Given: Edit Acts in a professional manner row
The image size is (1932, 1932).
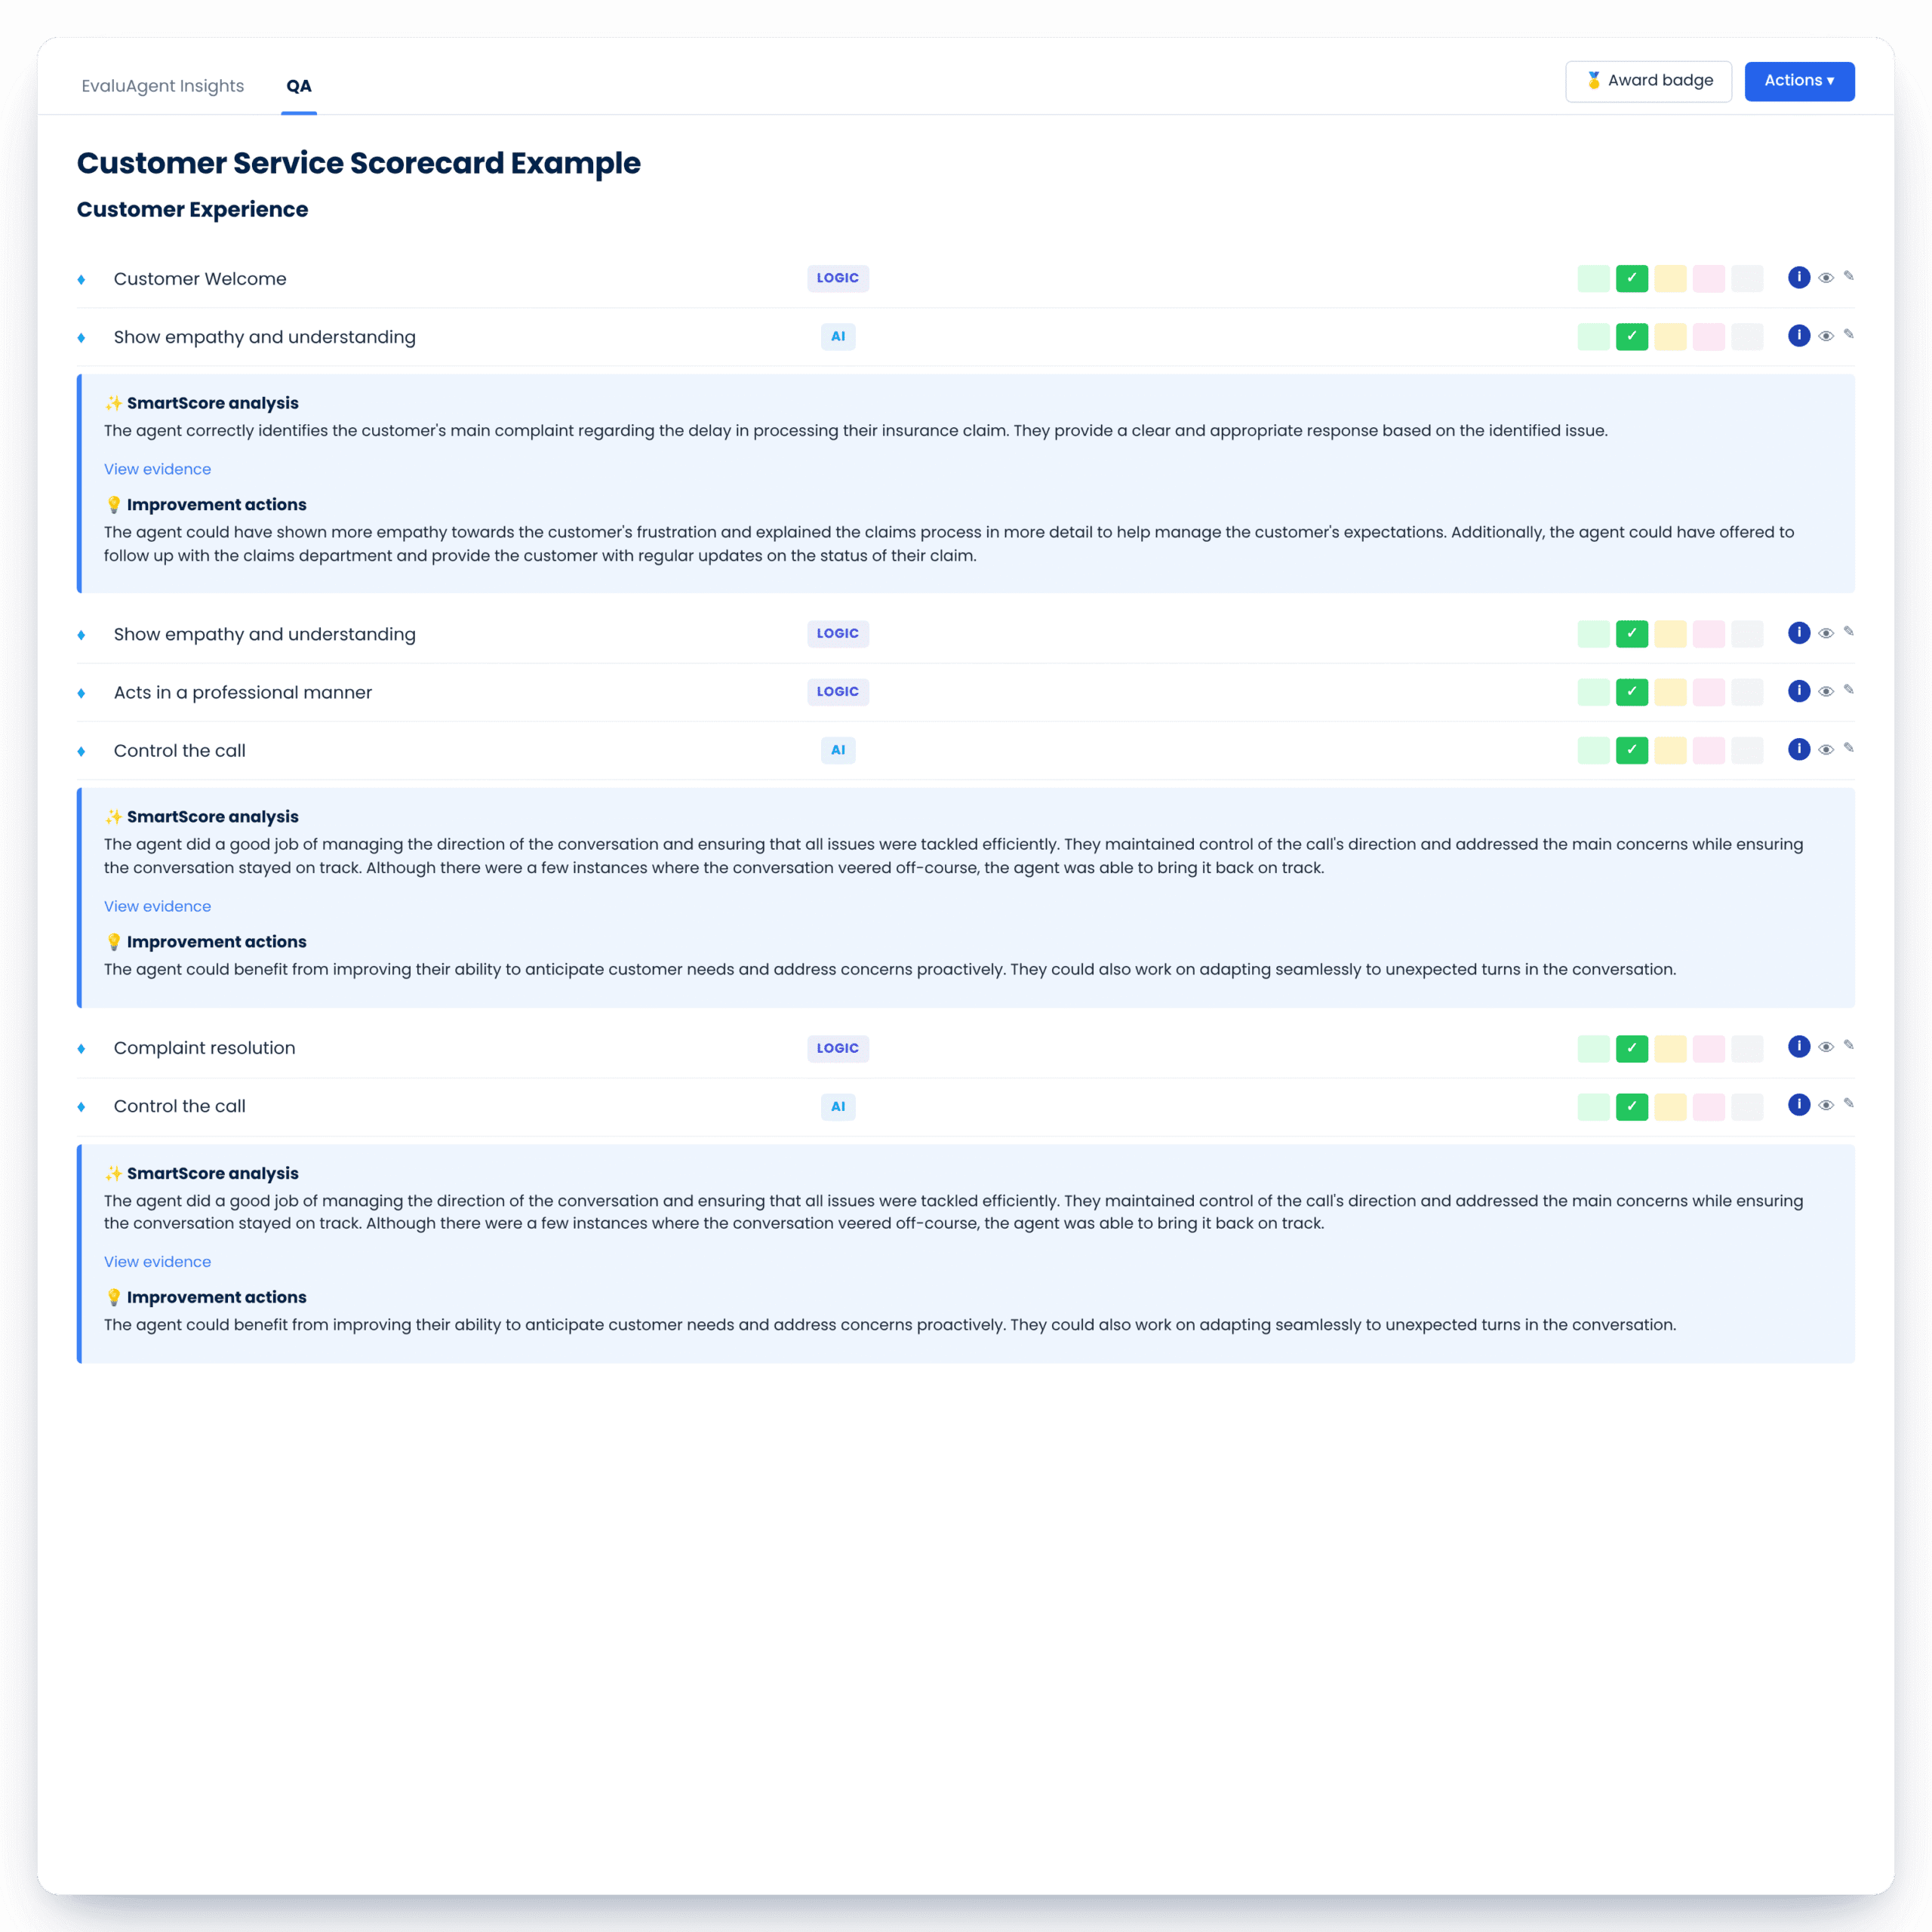Looking at the screenshot, I should point(1848,689).
